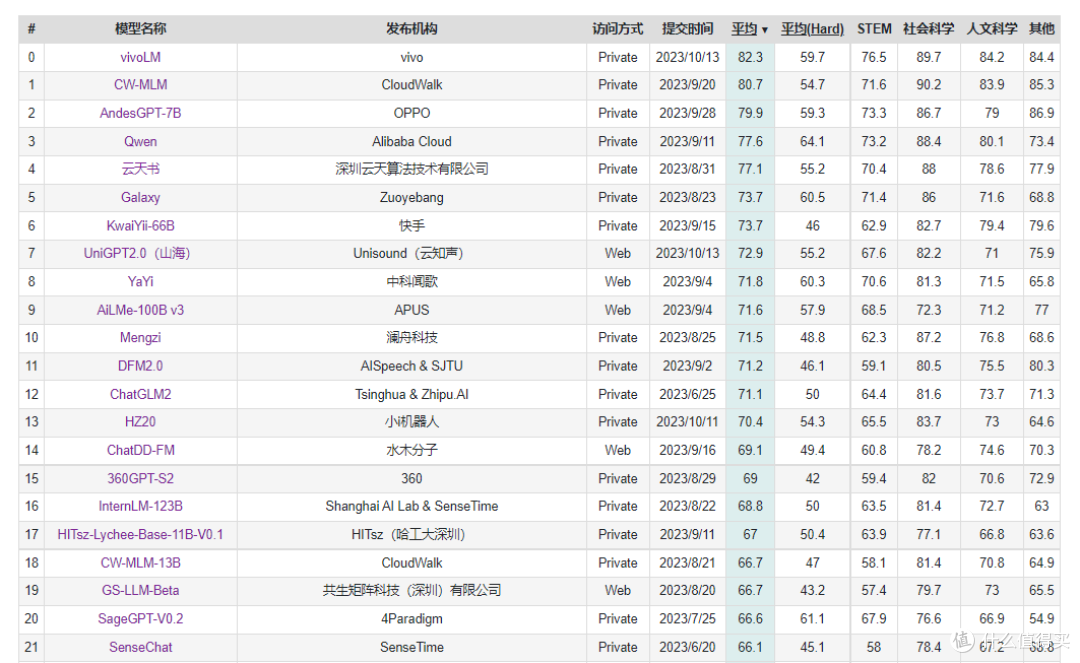Select the Tsinghua & Zhipu.AI cell

tap(411, 394)
